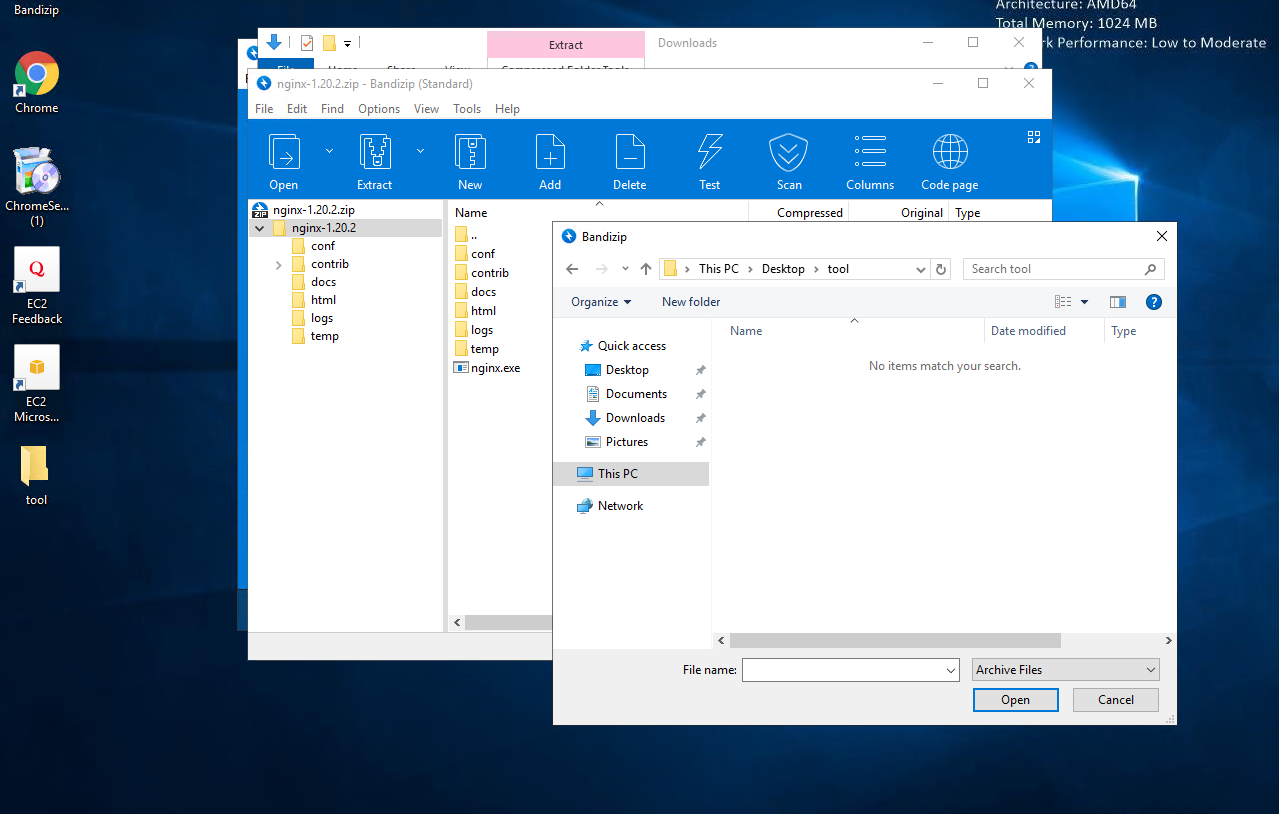Open the Options menu in Bandizip
1279x814 pixels.
point(379,109)
